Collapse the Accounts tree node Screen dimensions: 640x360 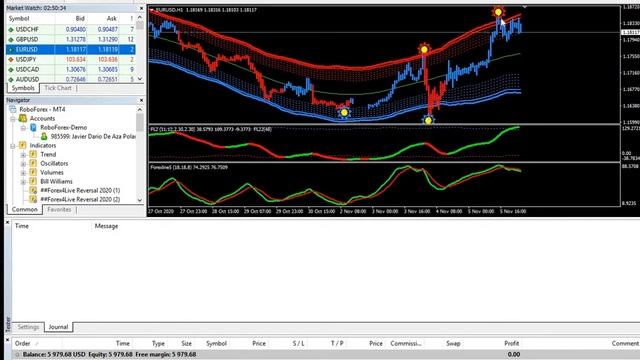[13, 119]
